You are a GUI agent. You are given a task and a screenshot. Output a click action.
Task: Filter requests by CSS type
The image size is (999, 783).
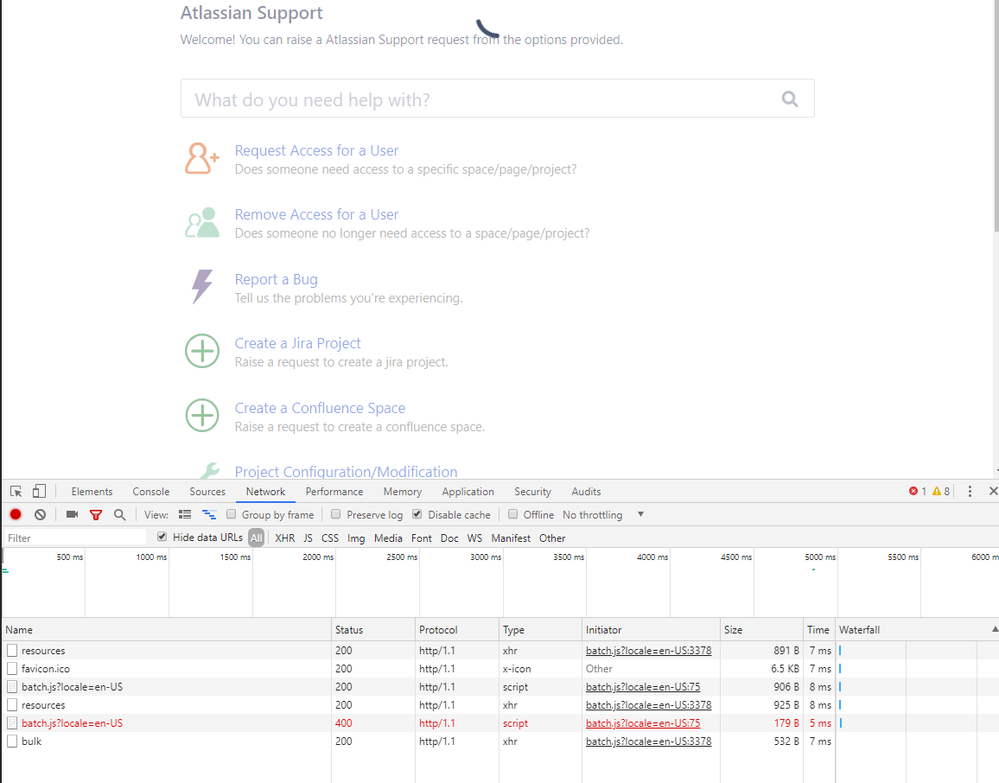tap(330, 538)
